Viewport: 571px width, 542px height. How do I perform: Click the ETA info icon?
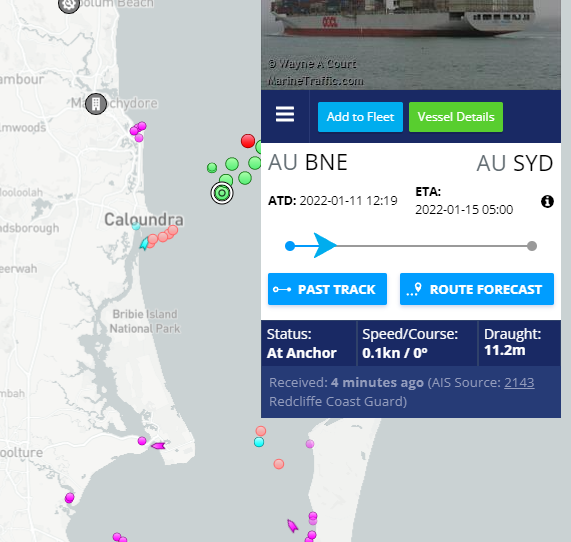[x=547, y=201]
